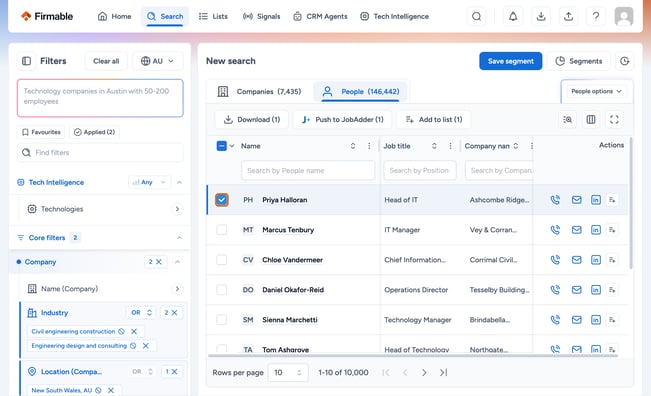This screenshot has height=396, width=651.
Task: Click the Find filters search field
Action: [x=100, y=152]
